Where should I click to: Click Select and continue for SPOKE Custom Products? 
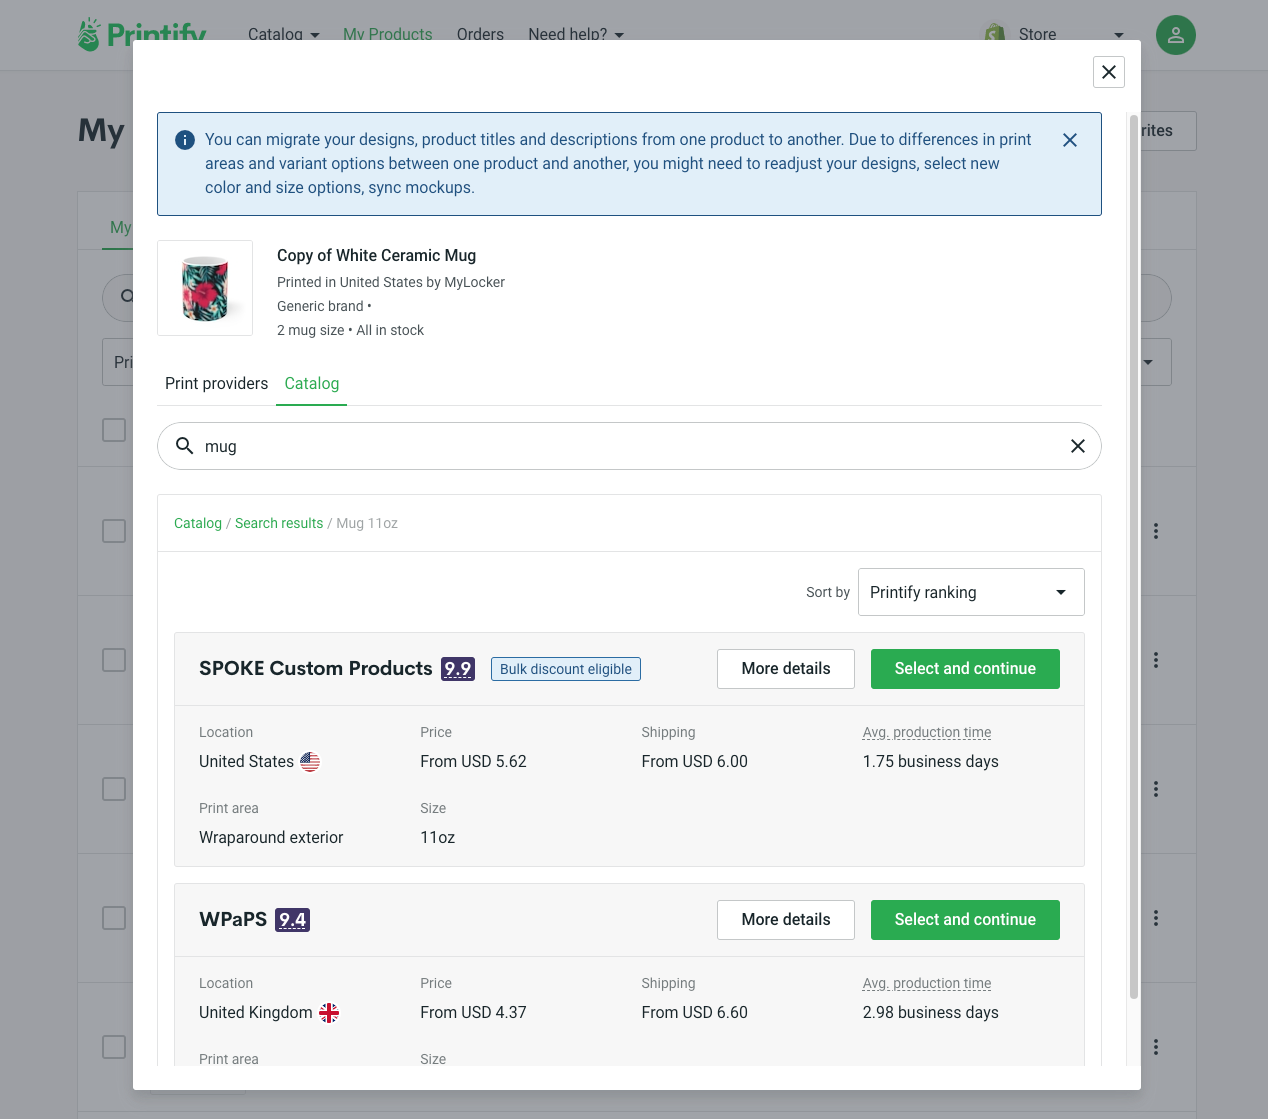(965, 669)
